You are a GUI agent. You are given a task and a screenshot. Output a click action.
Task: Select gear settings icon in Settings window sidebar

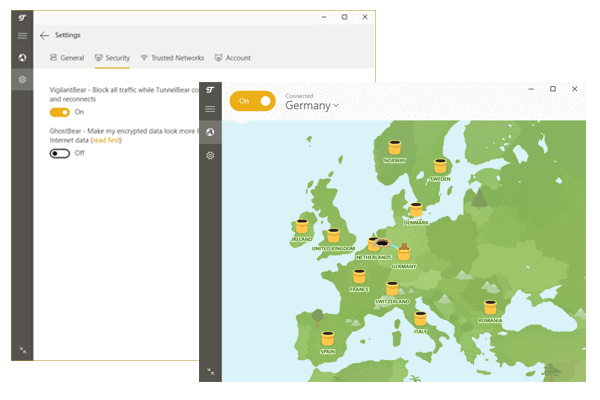point(22,79)
